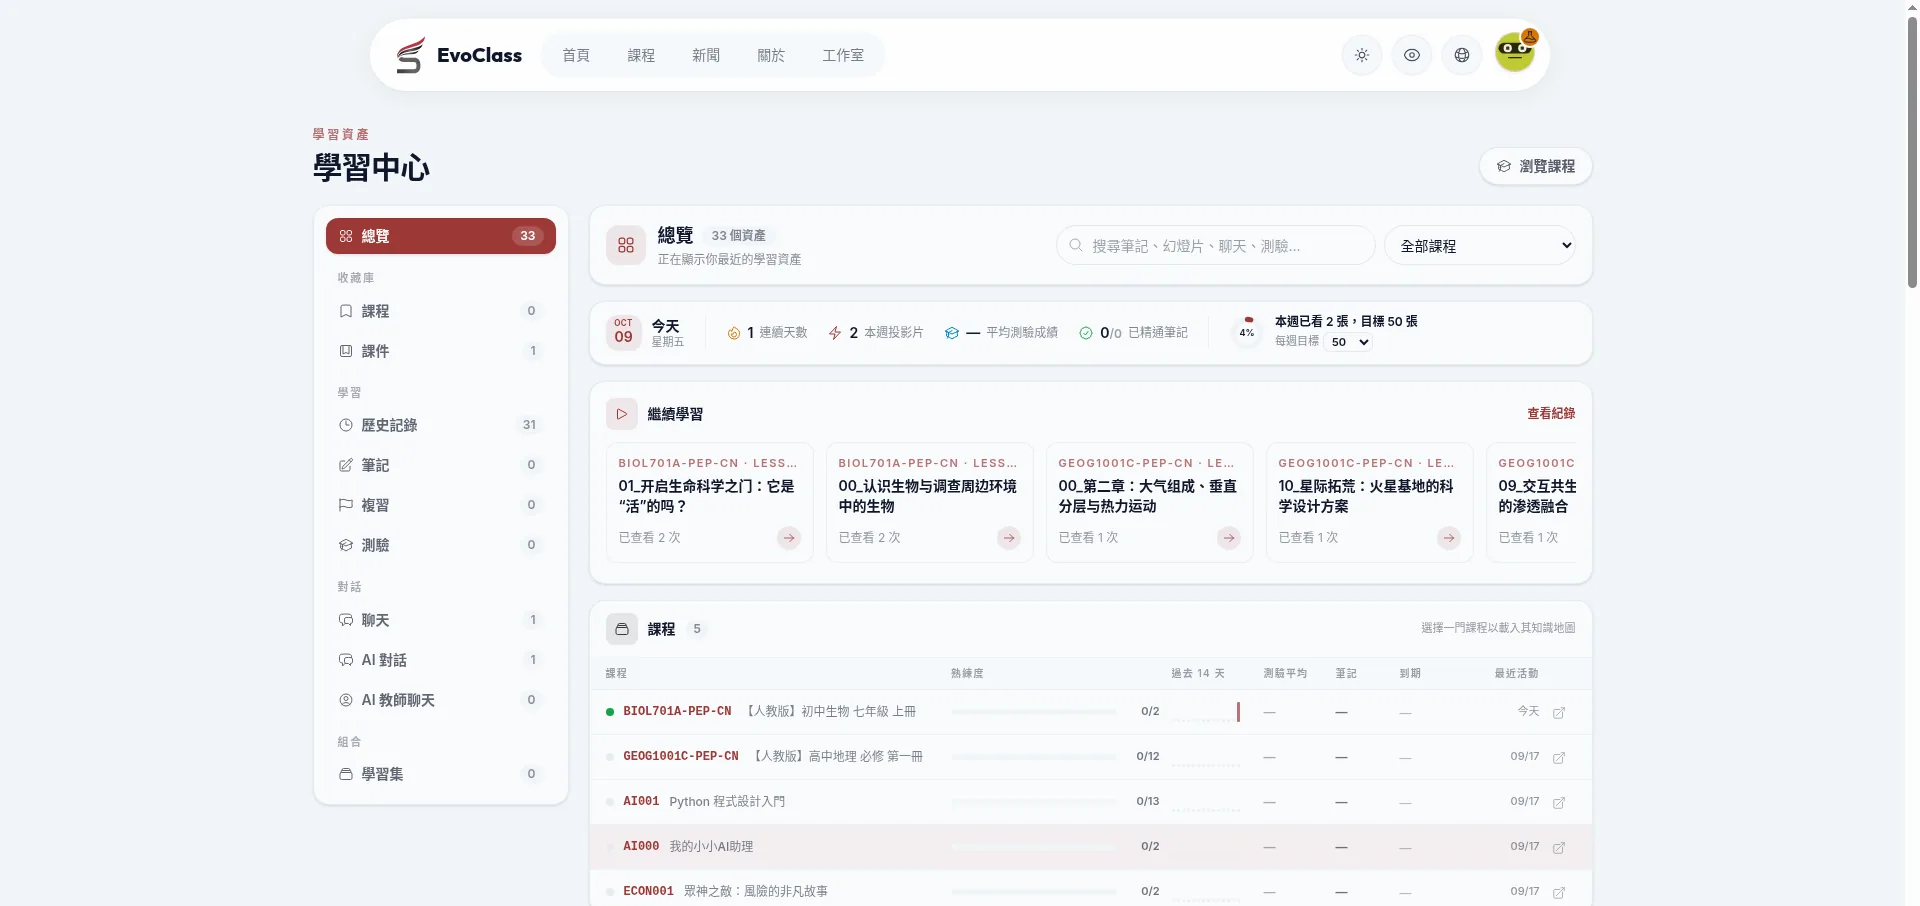Open AI 教師聊天 in the sidebar
The height and width of the screenshot is (906, 1920).
tap(441, 700)
